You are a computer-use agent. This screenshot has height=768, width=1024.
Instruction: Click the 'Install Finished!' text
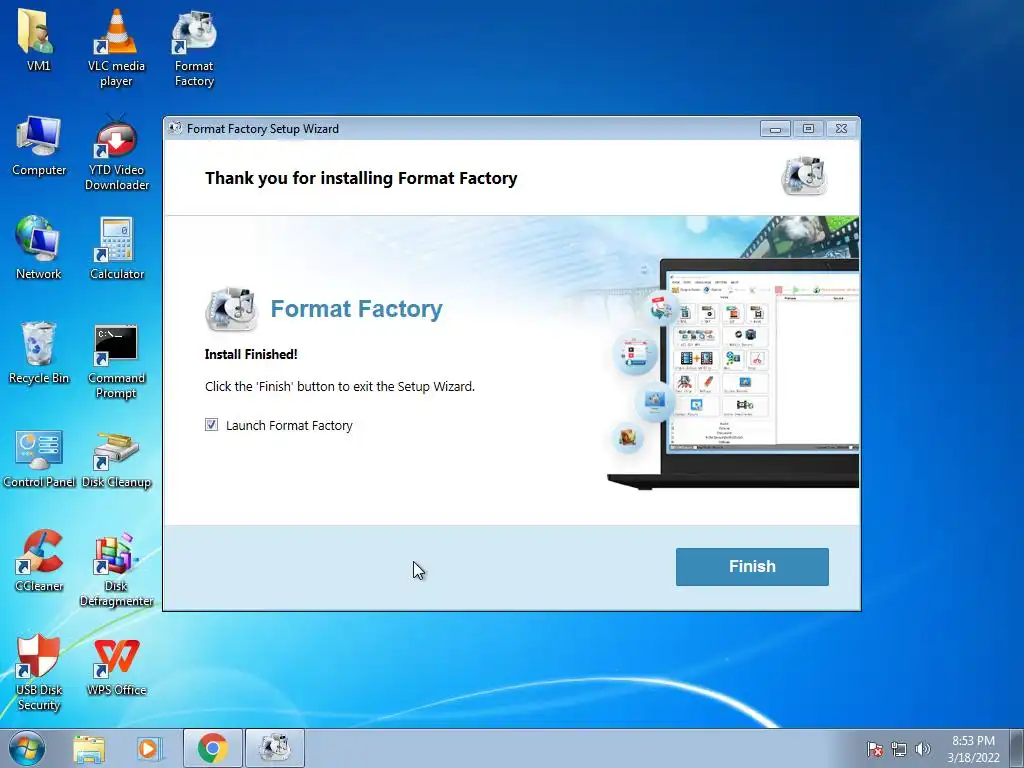251,354
